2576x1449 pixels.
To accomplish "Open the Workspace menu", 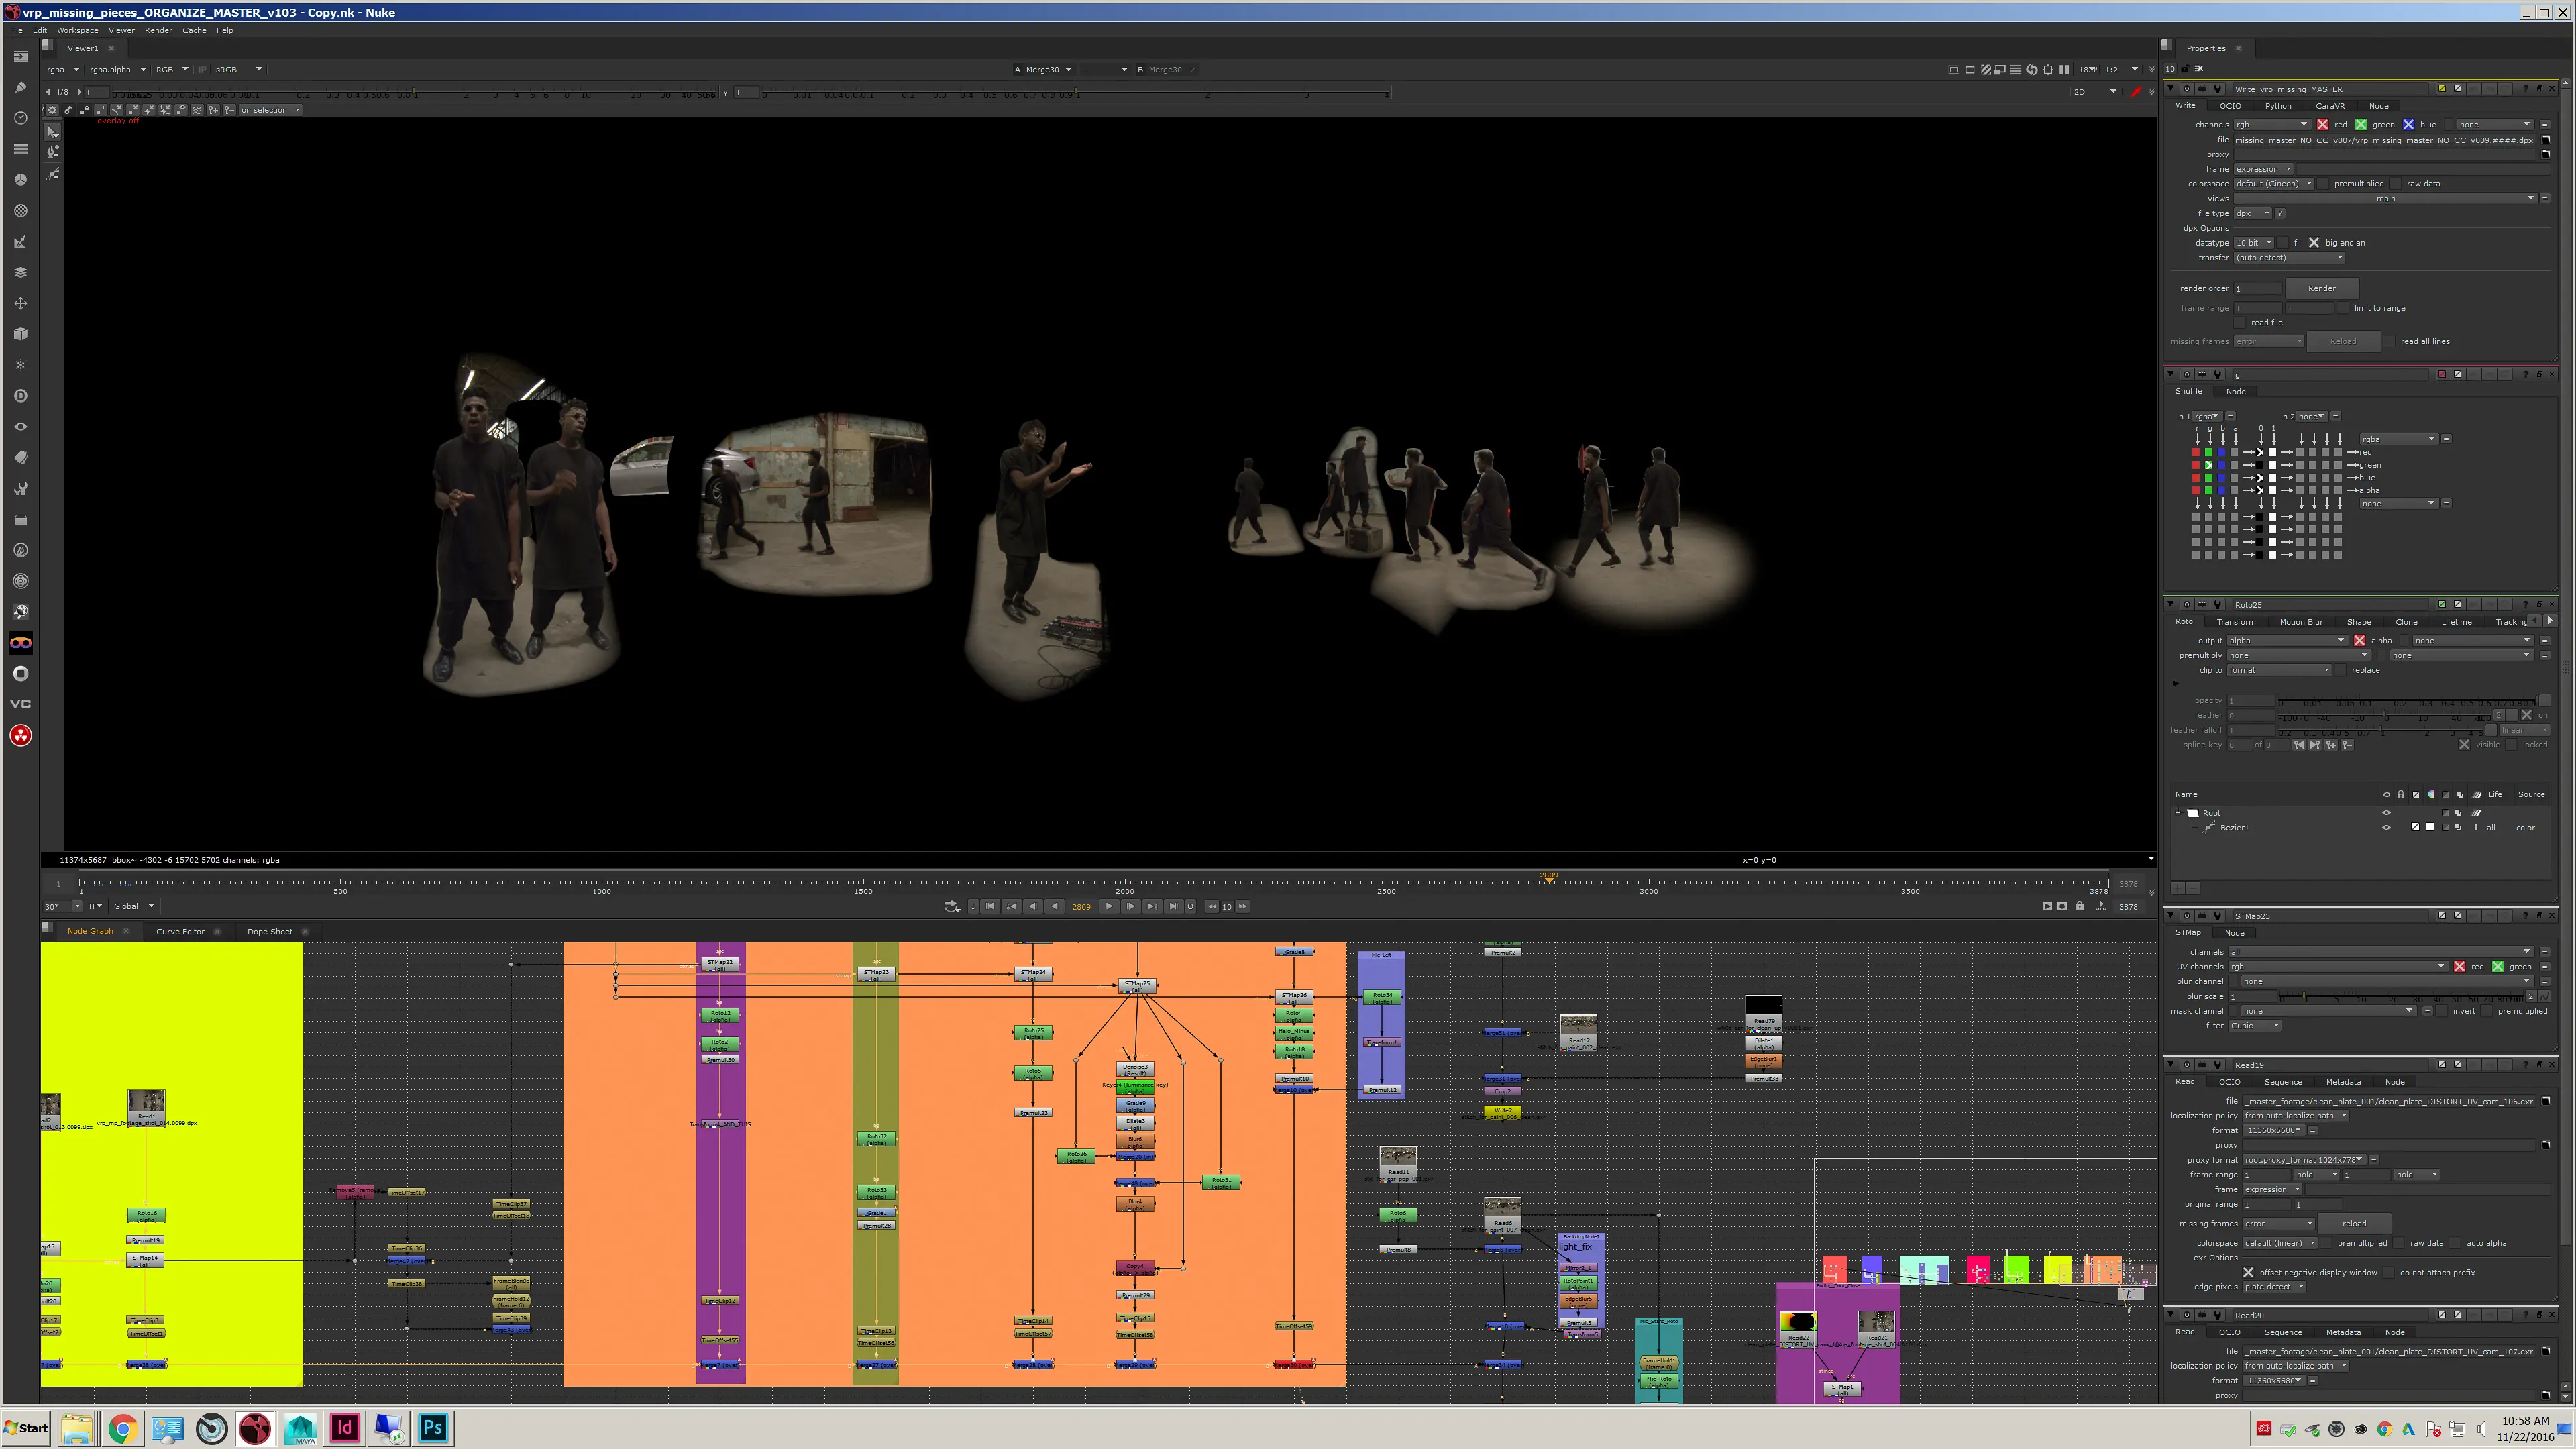I will point(77,30).
